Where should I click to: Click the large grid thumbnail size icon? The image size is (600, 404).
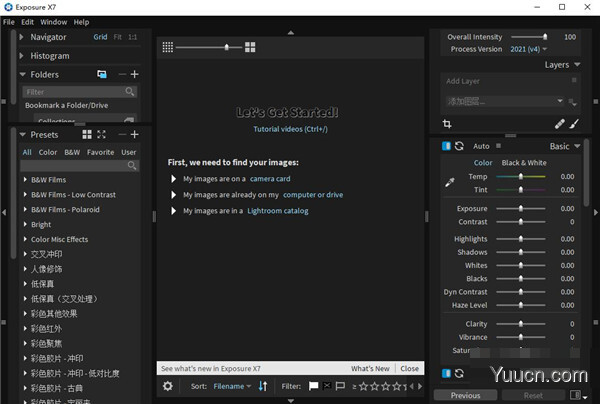(250, 47)
